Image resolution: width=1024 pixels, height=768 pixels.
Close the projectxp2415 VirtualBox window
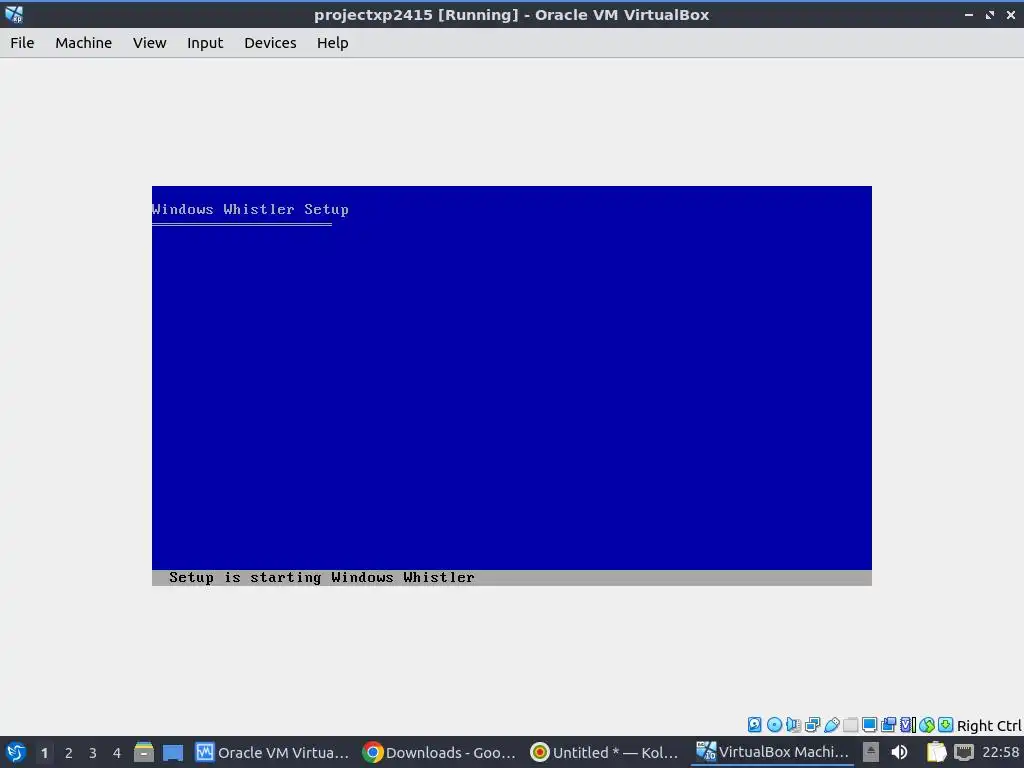1011,15
